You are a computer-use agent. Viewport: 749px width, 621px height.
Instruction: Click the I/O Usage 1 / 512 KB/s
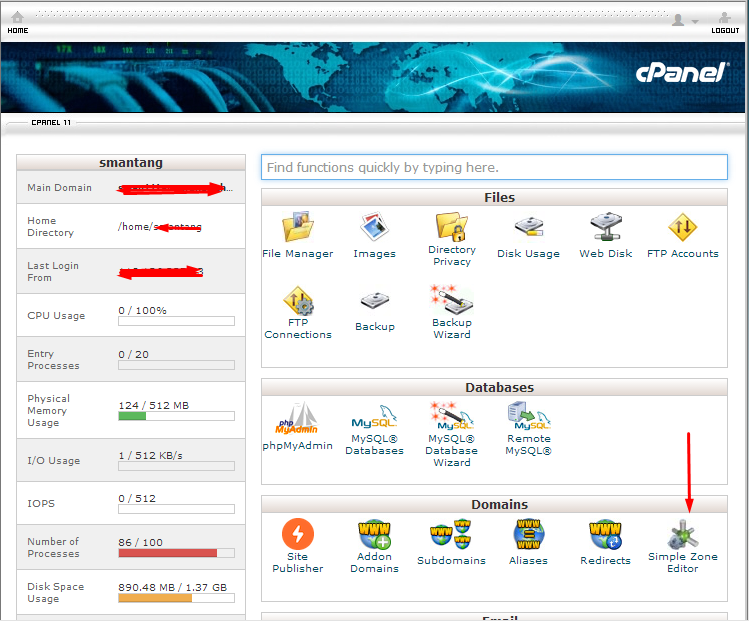coord(150,456)
